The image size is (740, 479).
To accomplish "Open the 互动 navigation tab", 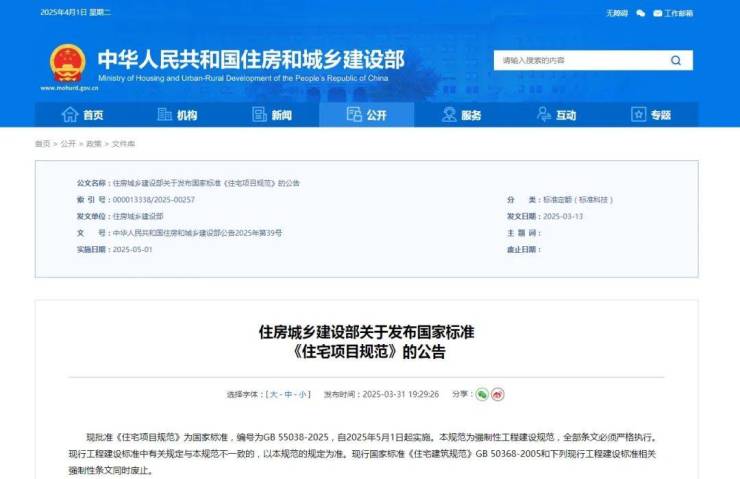I will 556,115.
